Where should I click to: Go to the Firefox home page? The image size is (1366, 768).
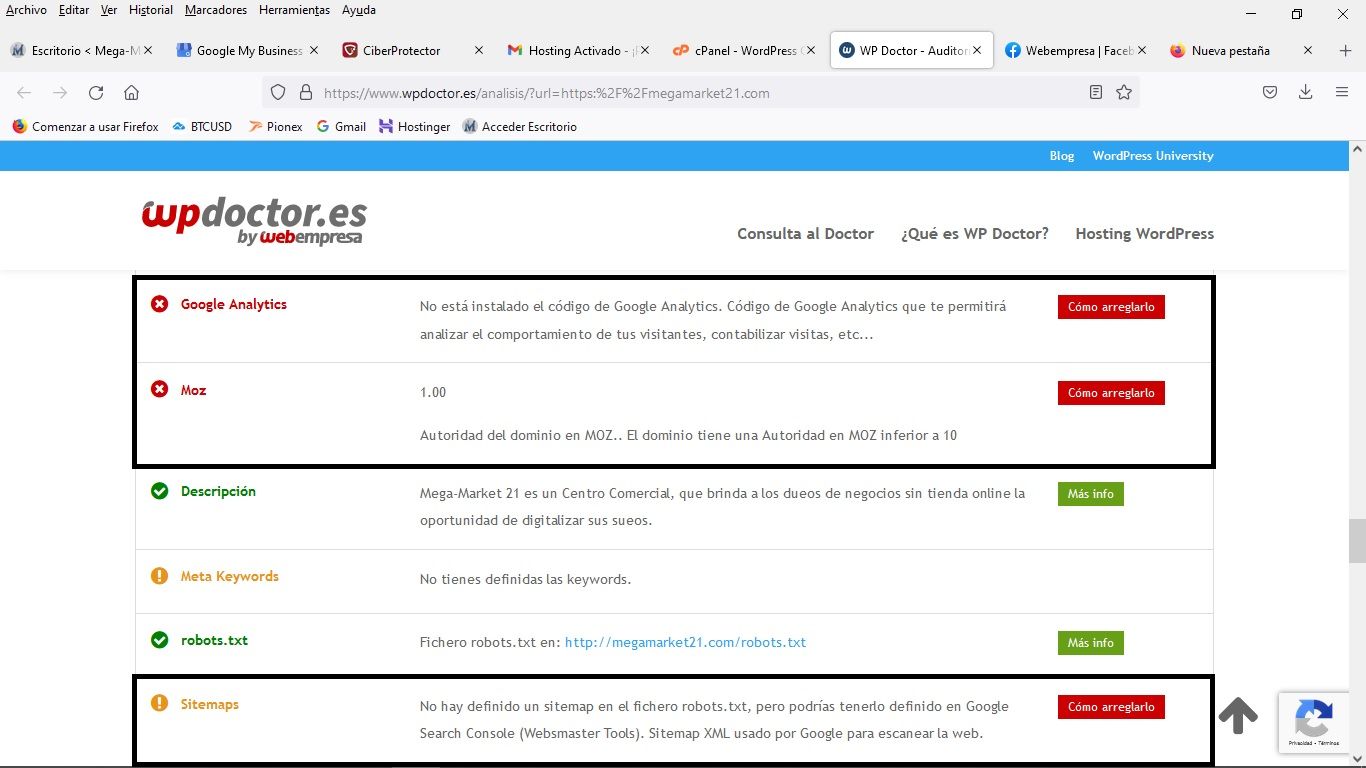(131, 93)
